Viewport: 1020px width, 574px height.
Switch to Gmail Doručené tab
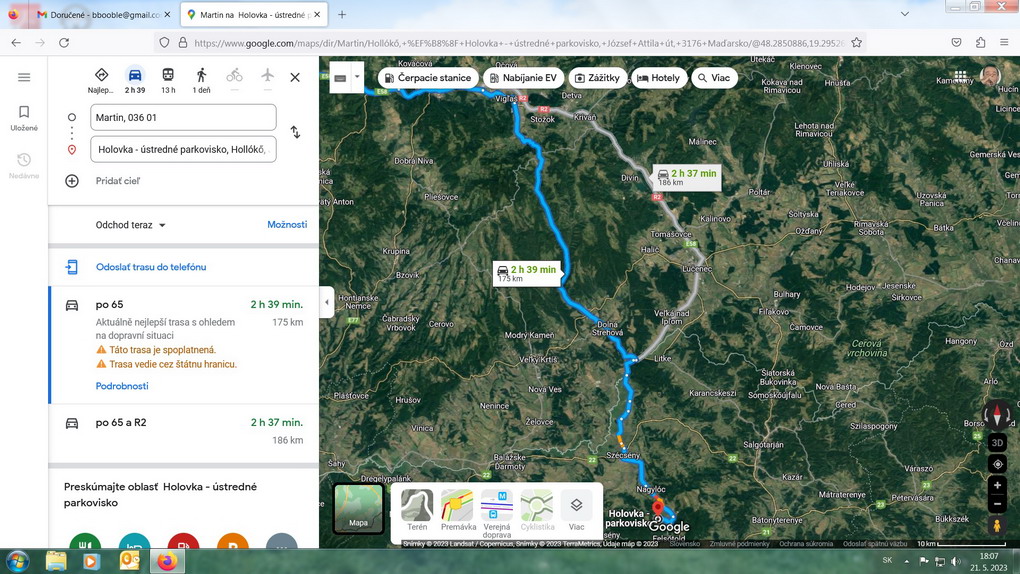[x=104, y=14]
